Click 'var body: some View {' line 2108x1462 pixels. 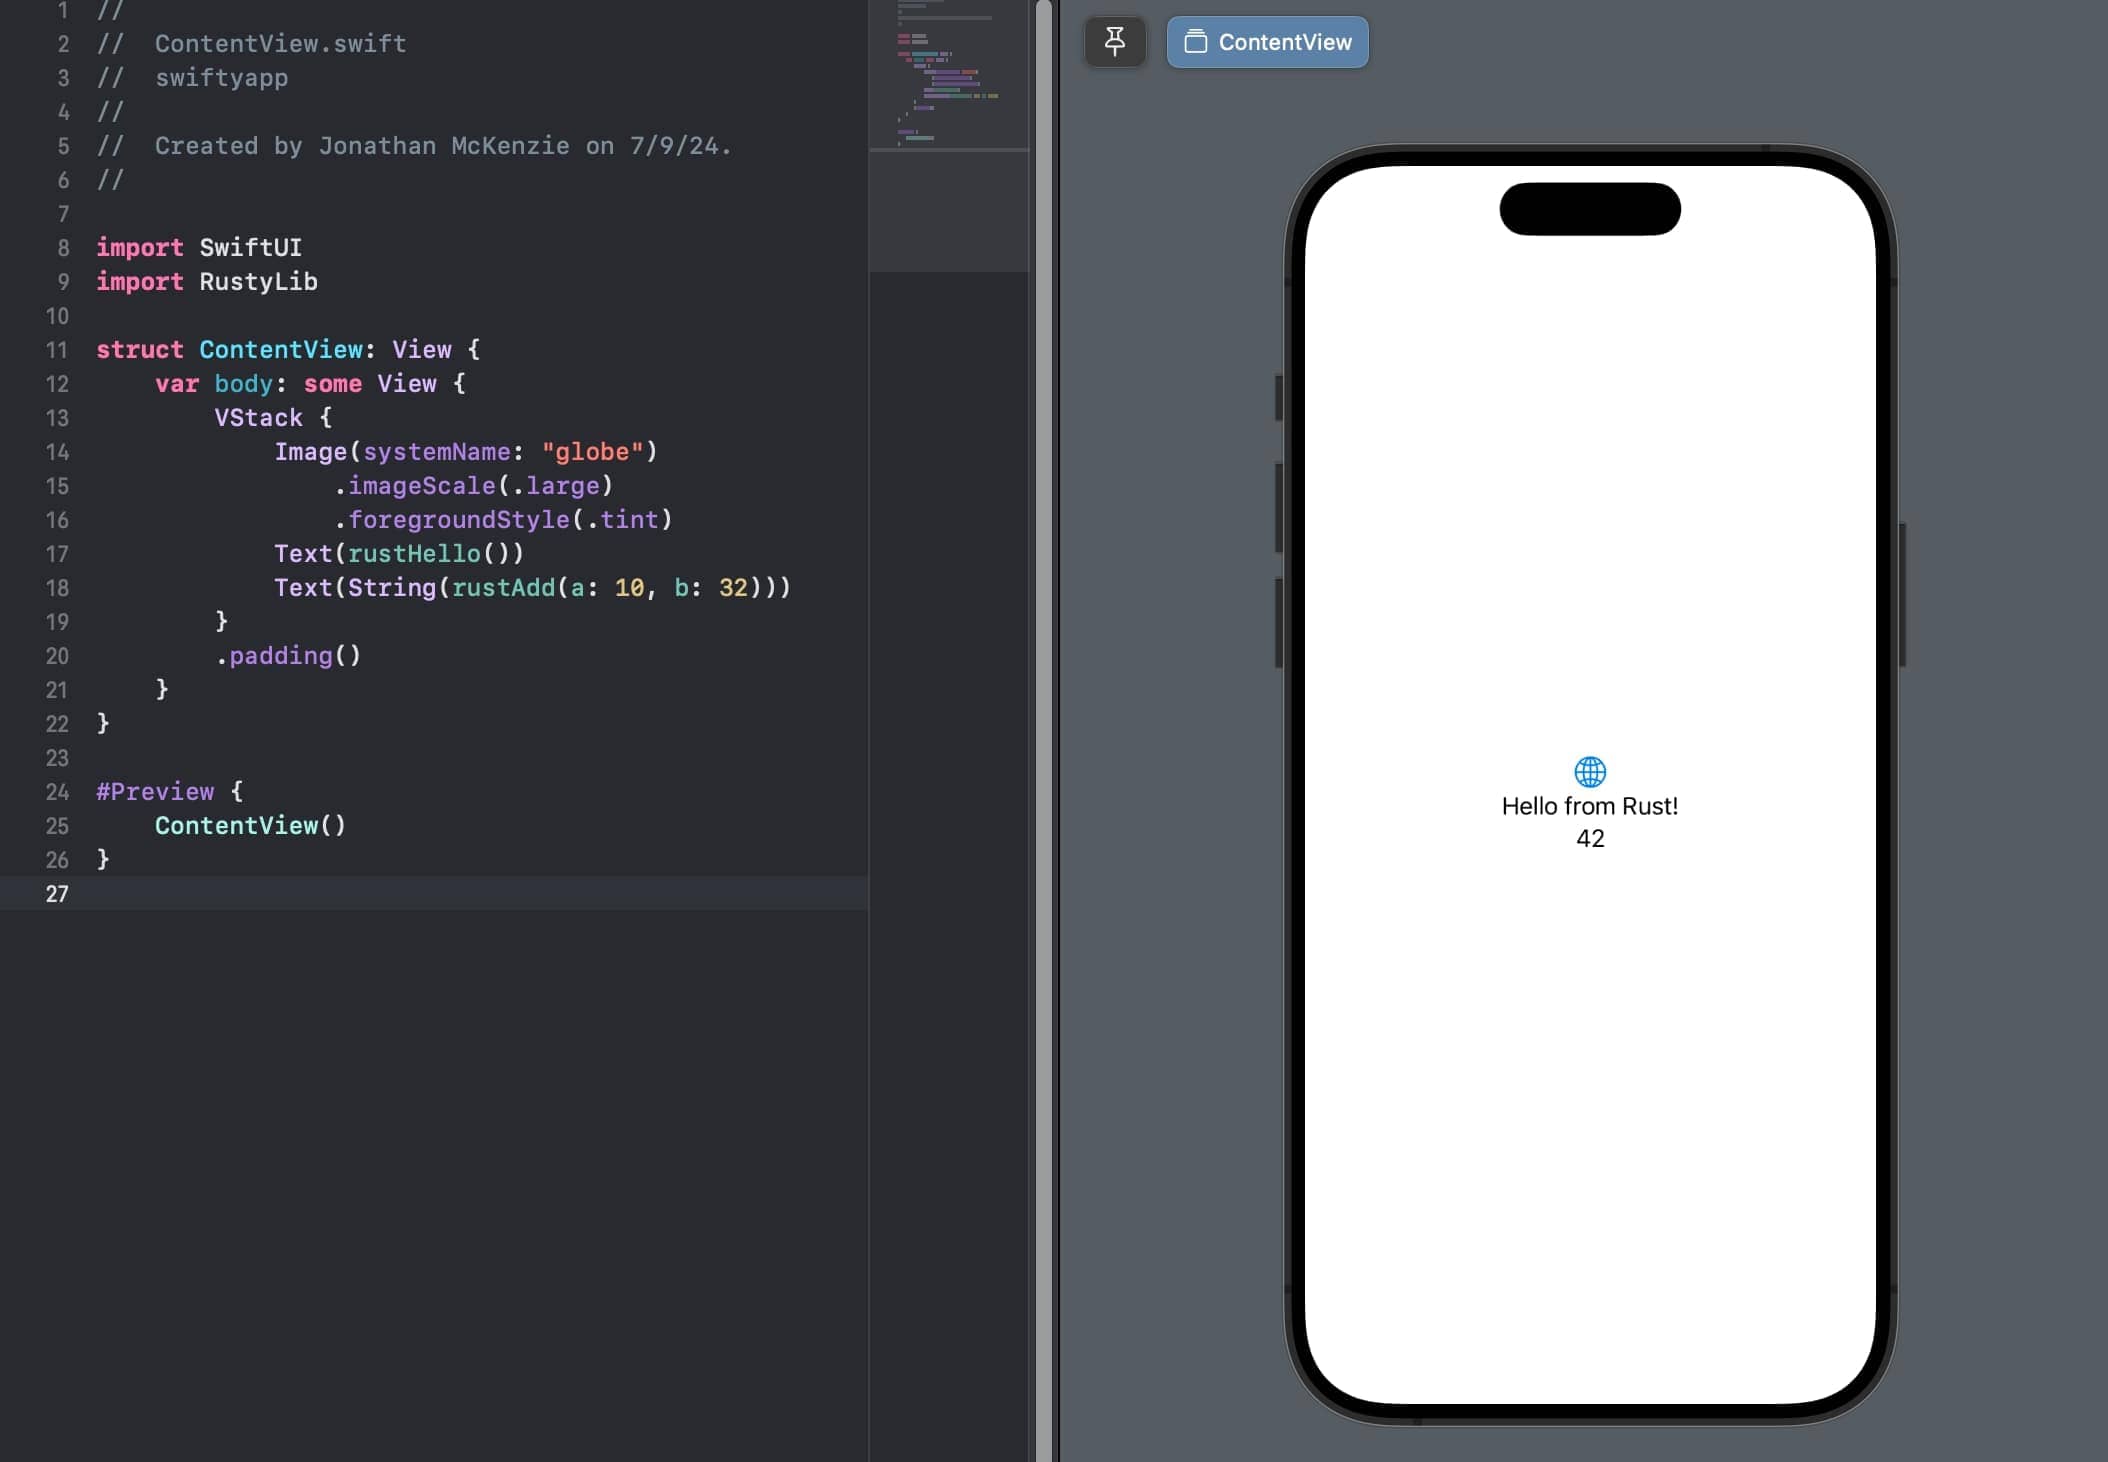click(x=310, y=384)
